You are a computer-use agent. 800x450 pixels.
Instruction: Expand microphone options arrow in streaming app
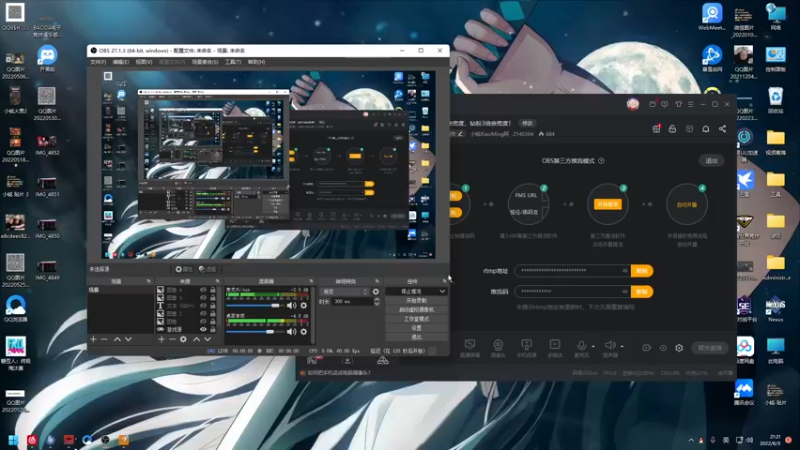pyautogui.click(x=593, y=346)
